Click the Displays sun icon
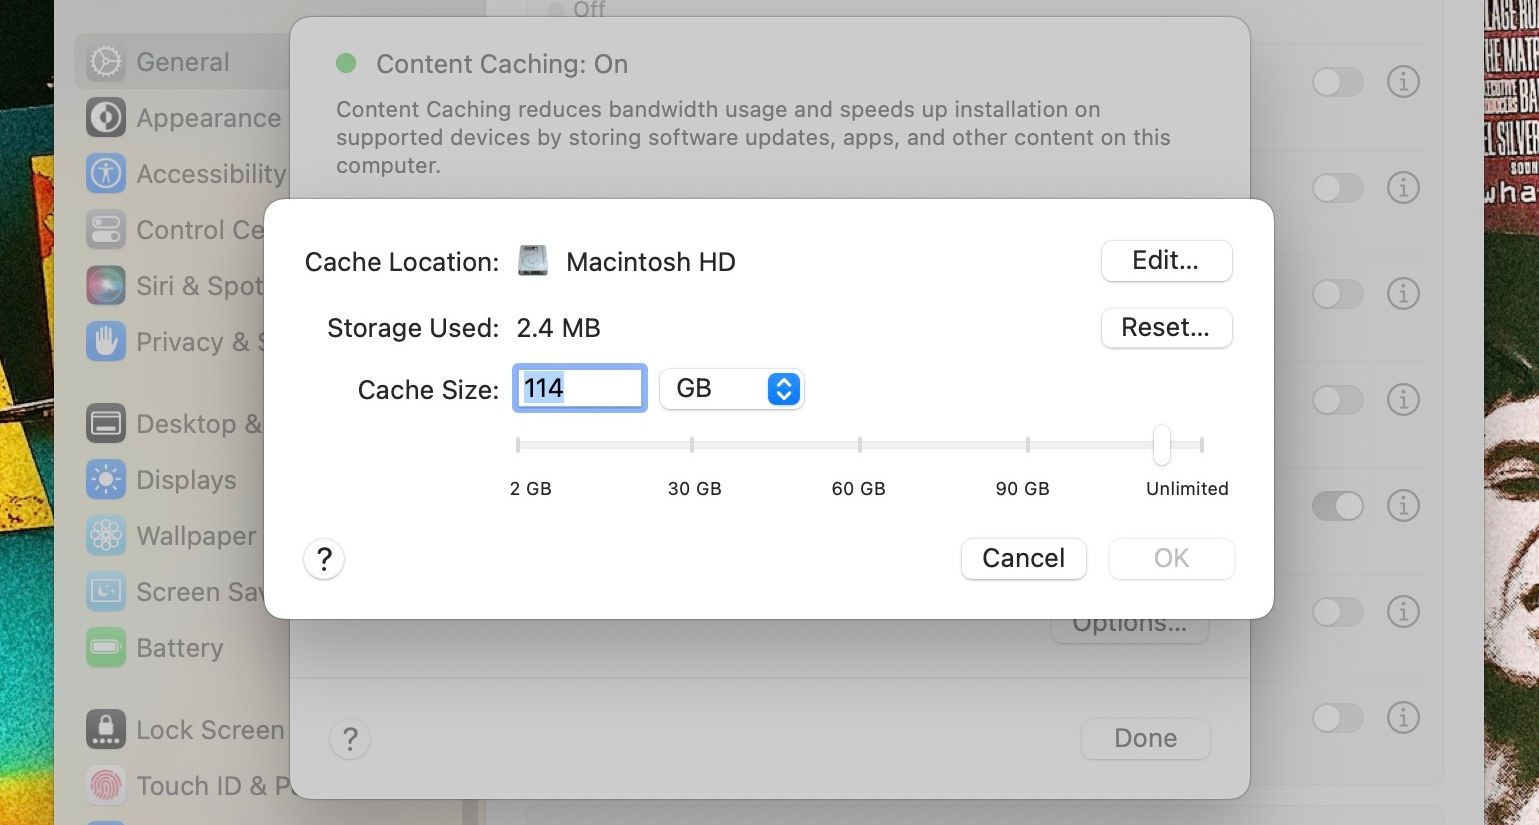 [105, 480]
